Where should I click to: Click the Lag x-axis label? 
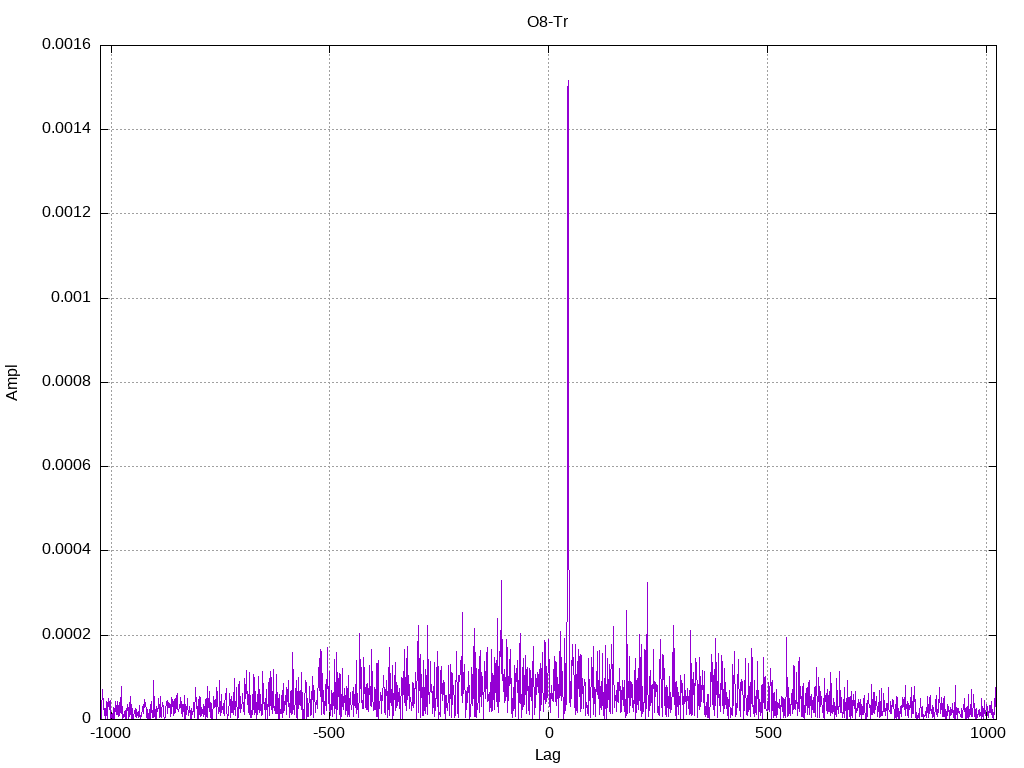(x=547, y=755)
